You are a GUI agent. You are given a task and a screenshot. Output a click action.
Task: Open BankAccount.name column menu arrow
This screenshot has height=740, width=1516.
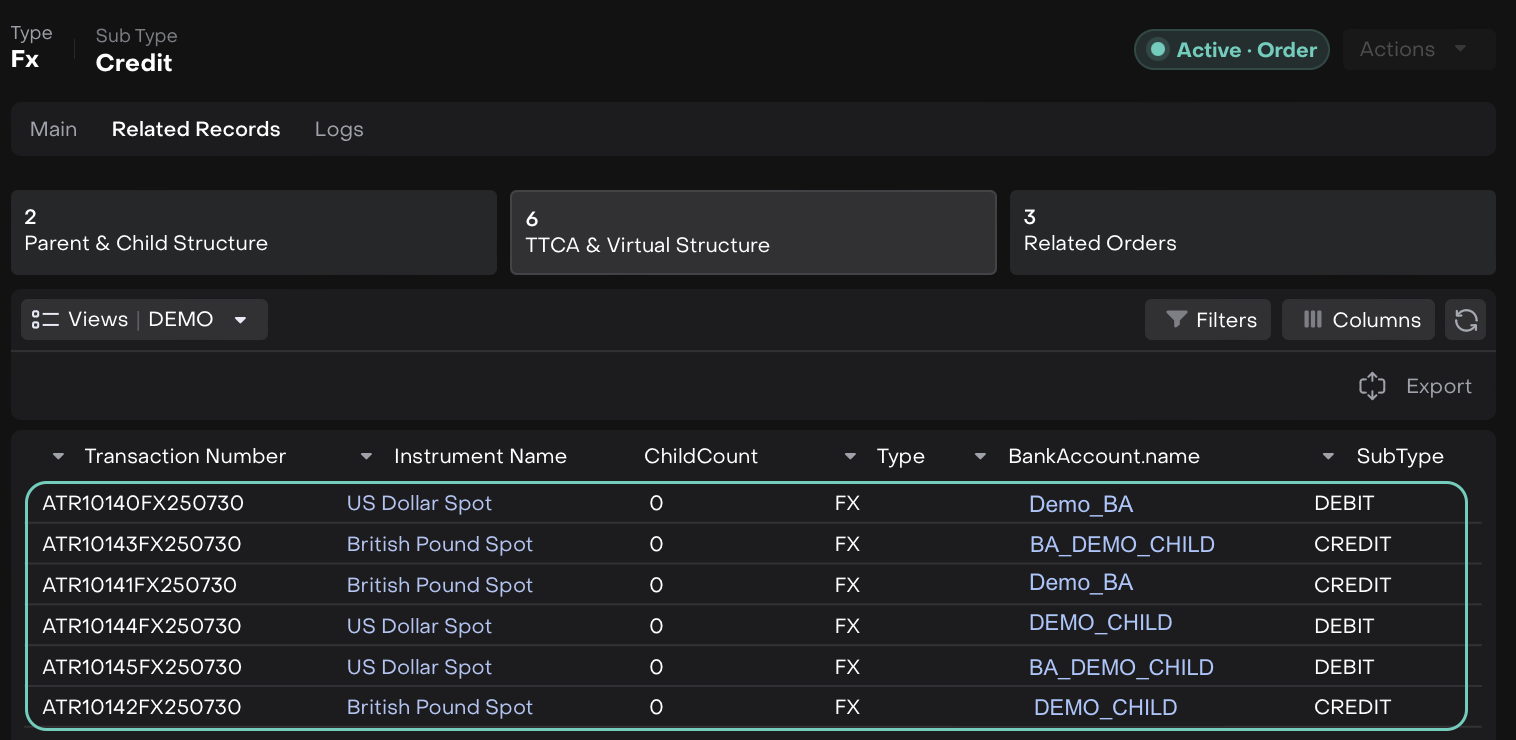tap(980, 457)
